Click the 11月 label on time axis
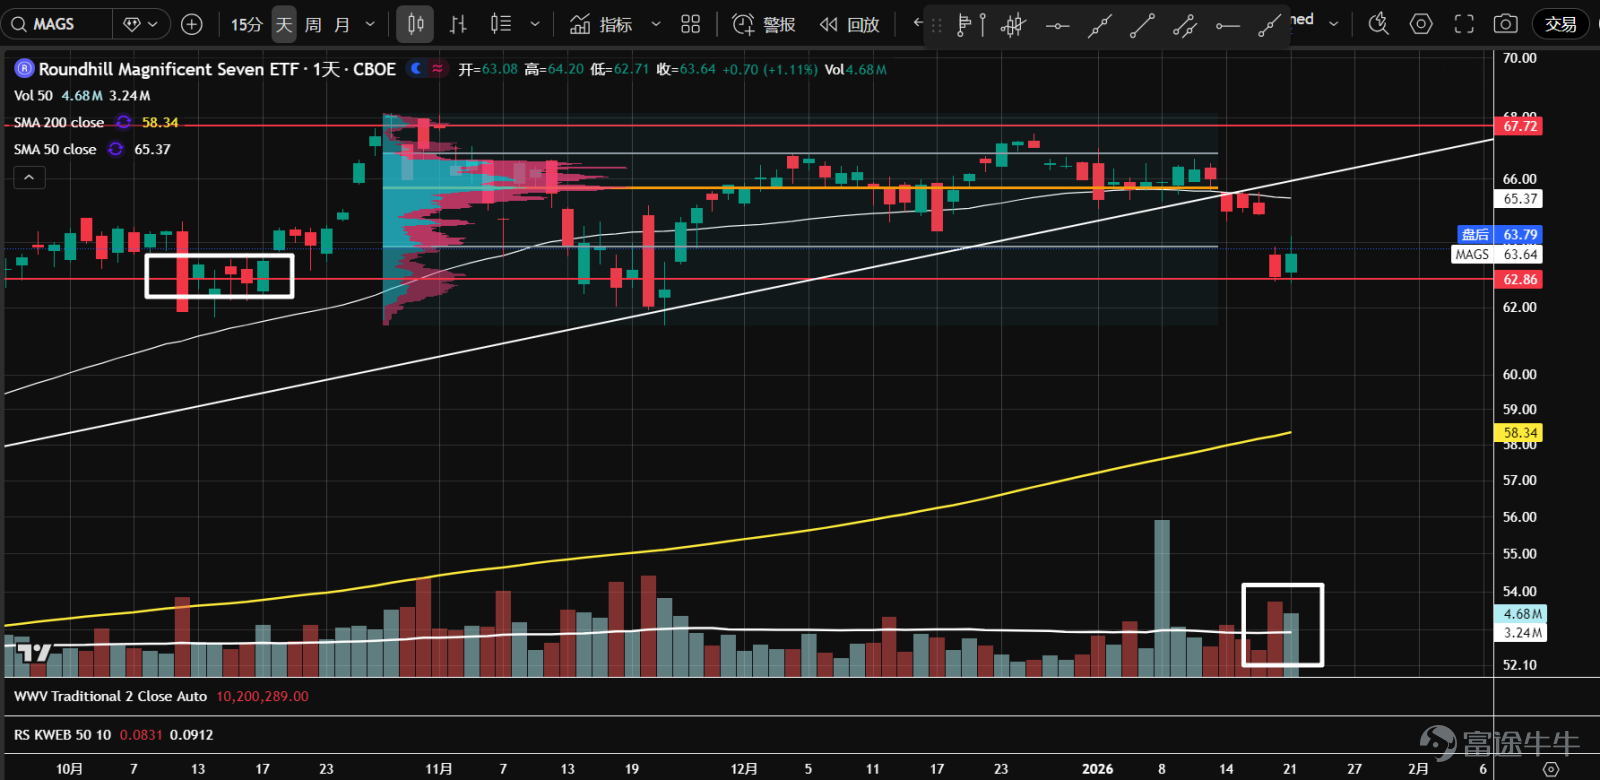This screenshot has width=1600, height=780. coord(439,769)
